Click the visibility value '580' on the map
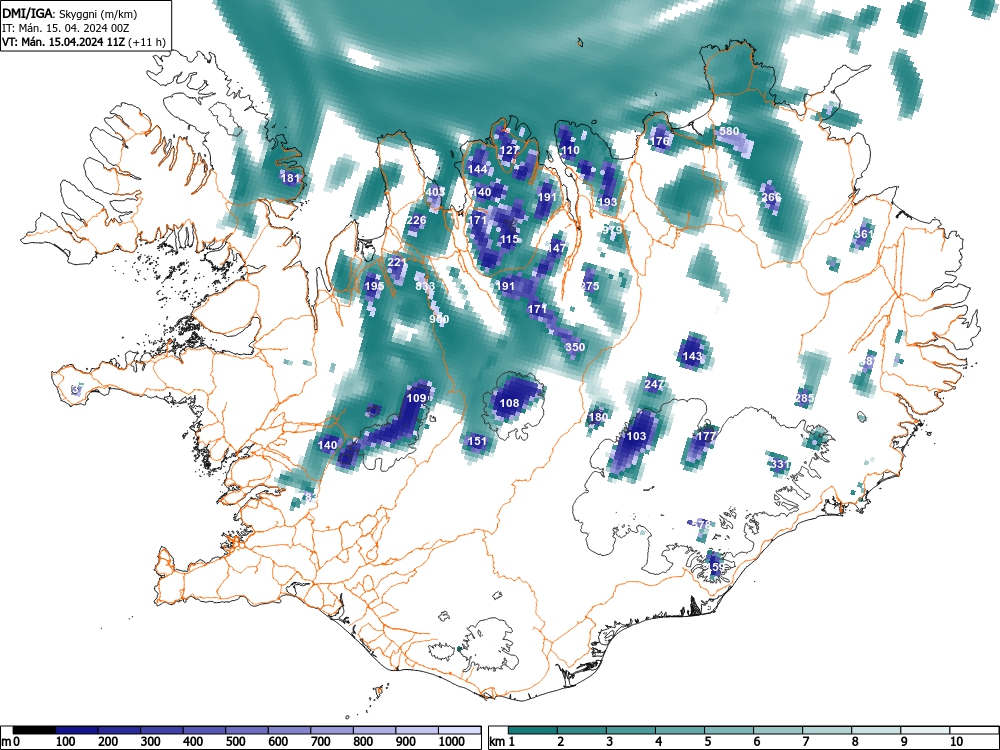This screenshot has height=750, width=1000. pyautogui.click(x=729, y=131)
